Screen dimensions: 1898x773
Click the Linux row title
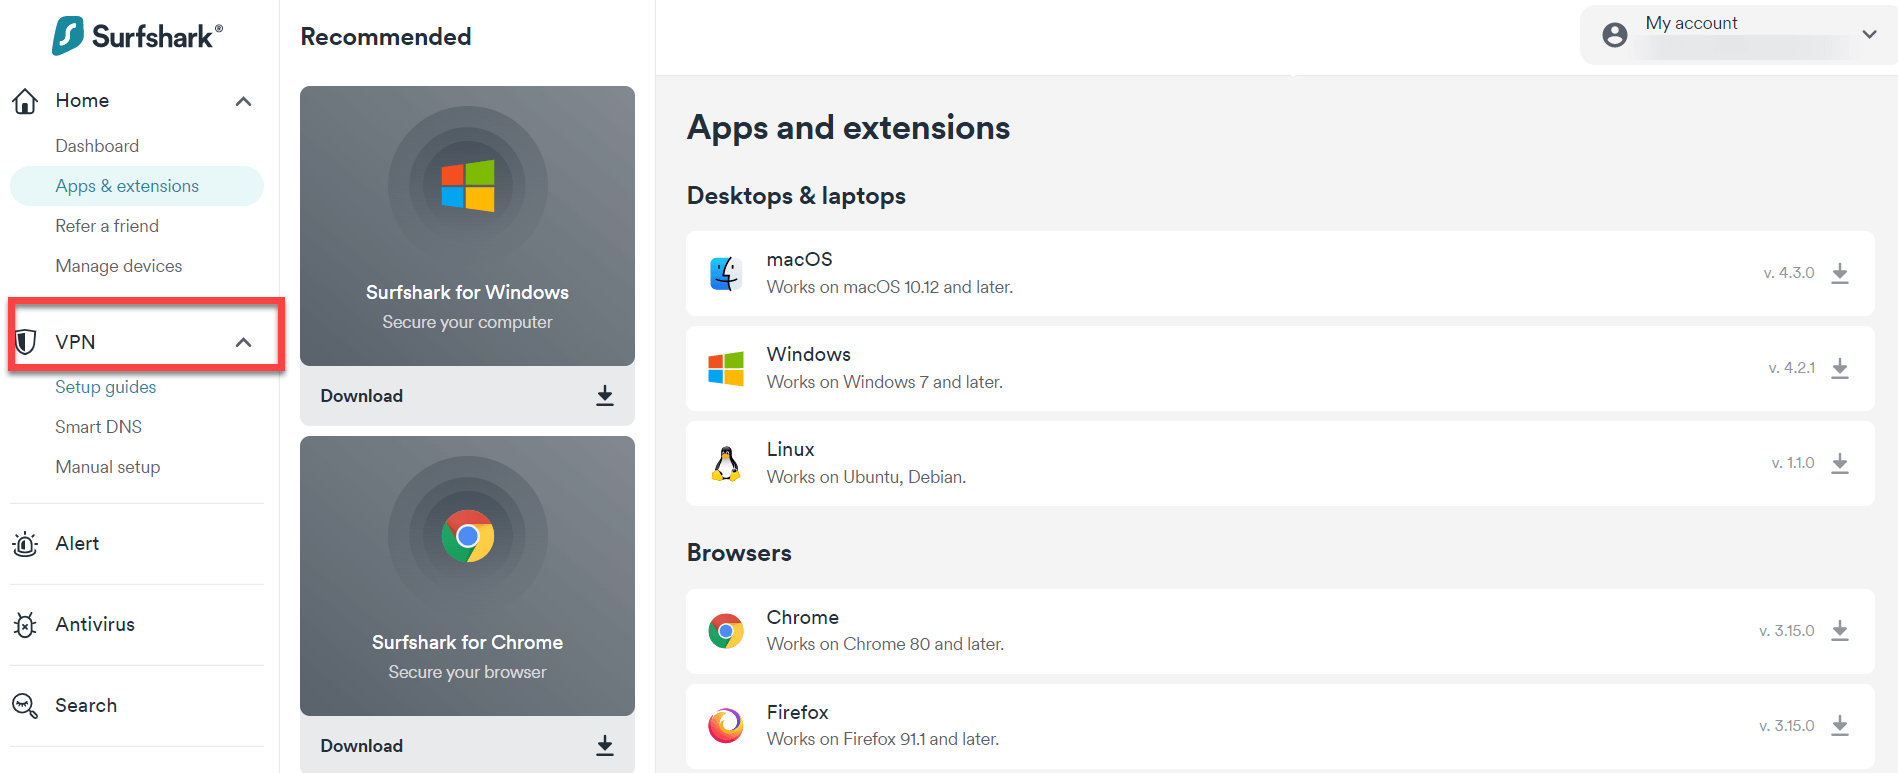click(790, 449)
